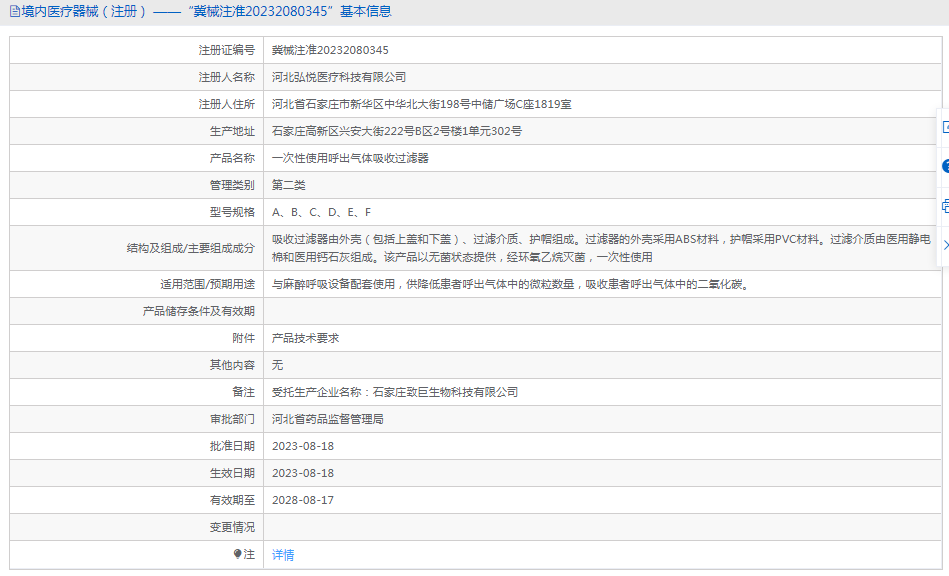The image size is (949, 576).
Task: Click the 注册人名称 row label
Action: [227, 77]
